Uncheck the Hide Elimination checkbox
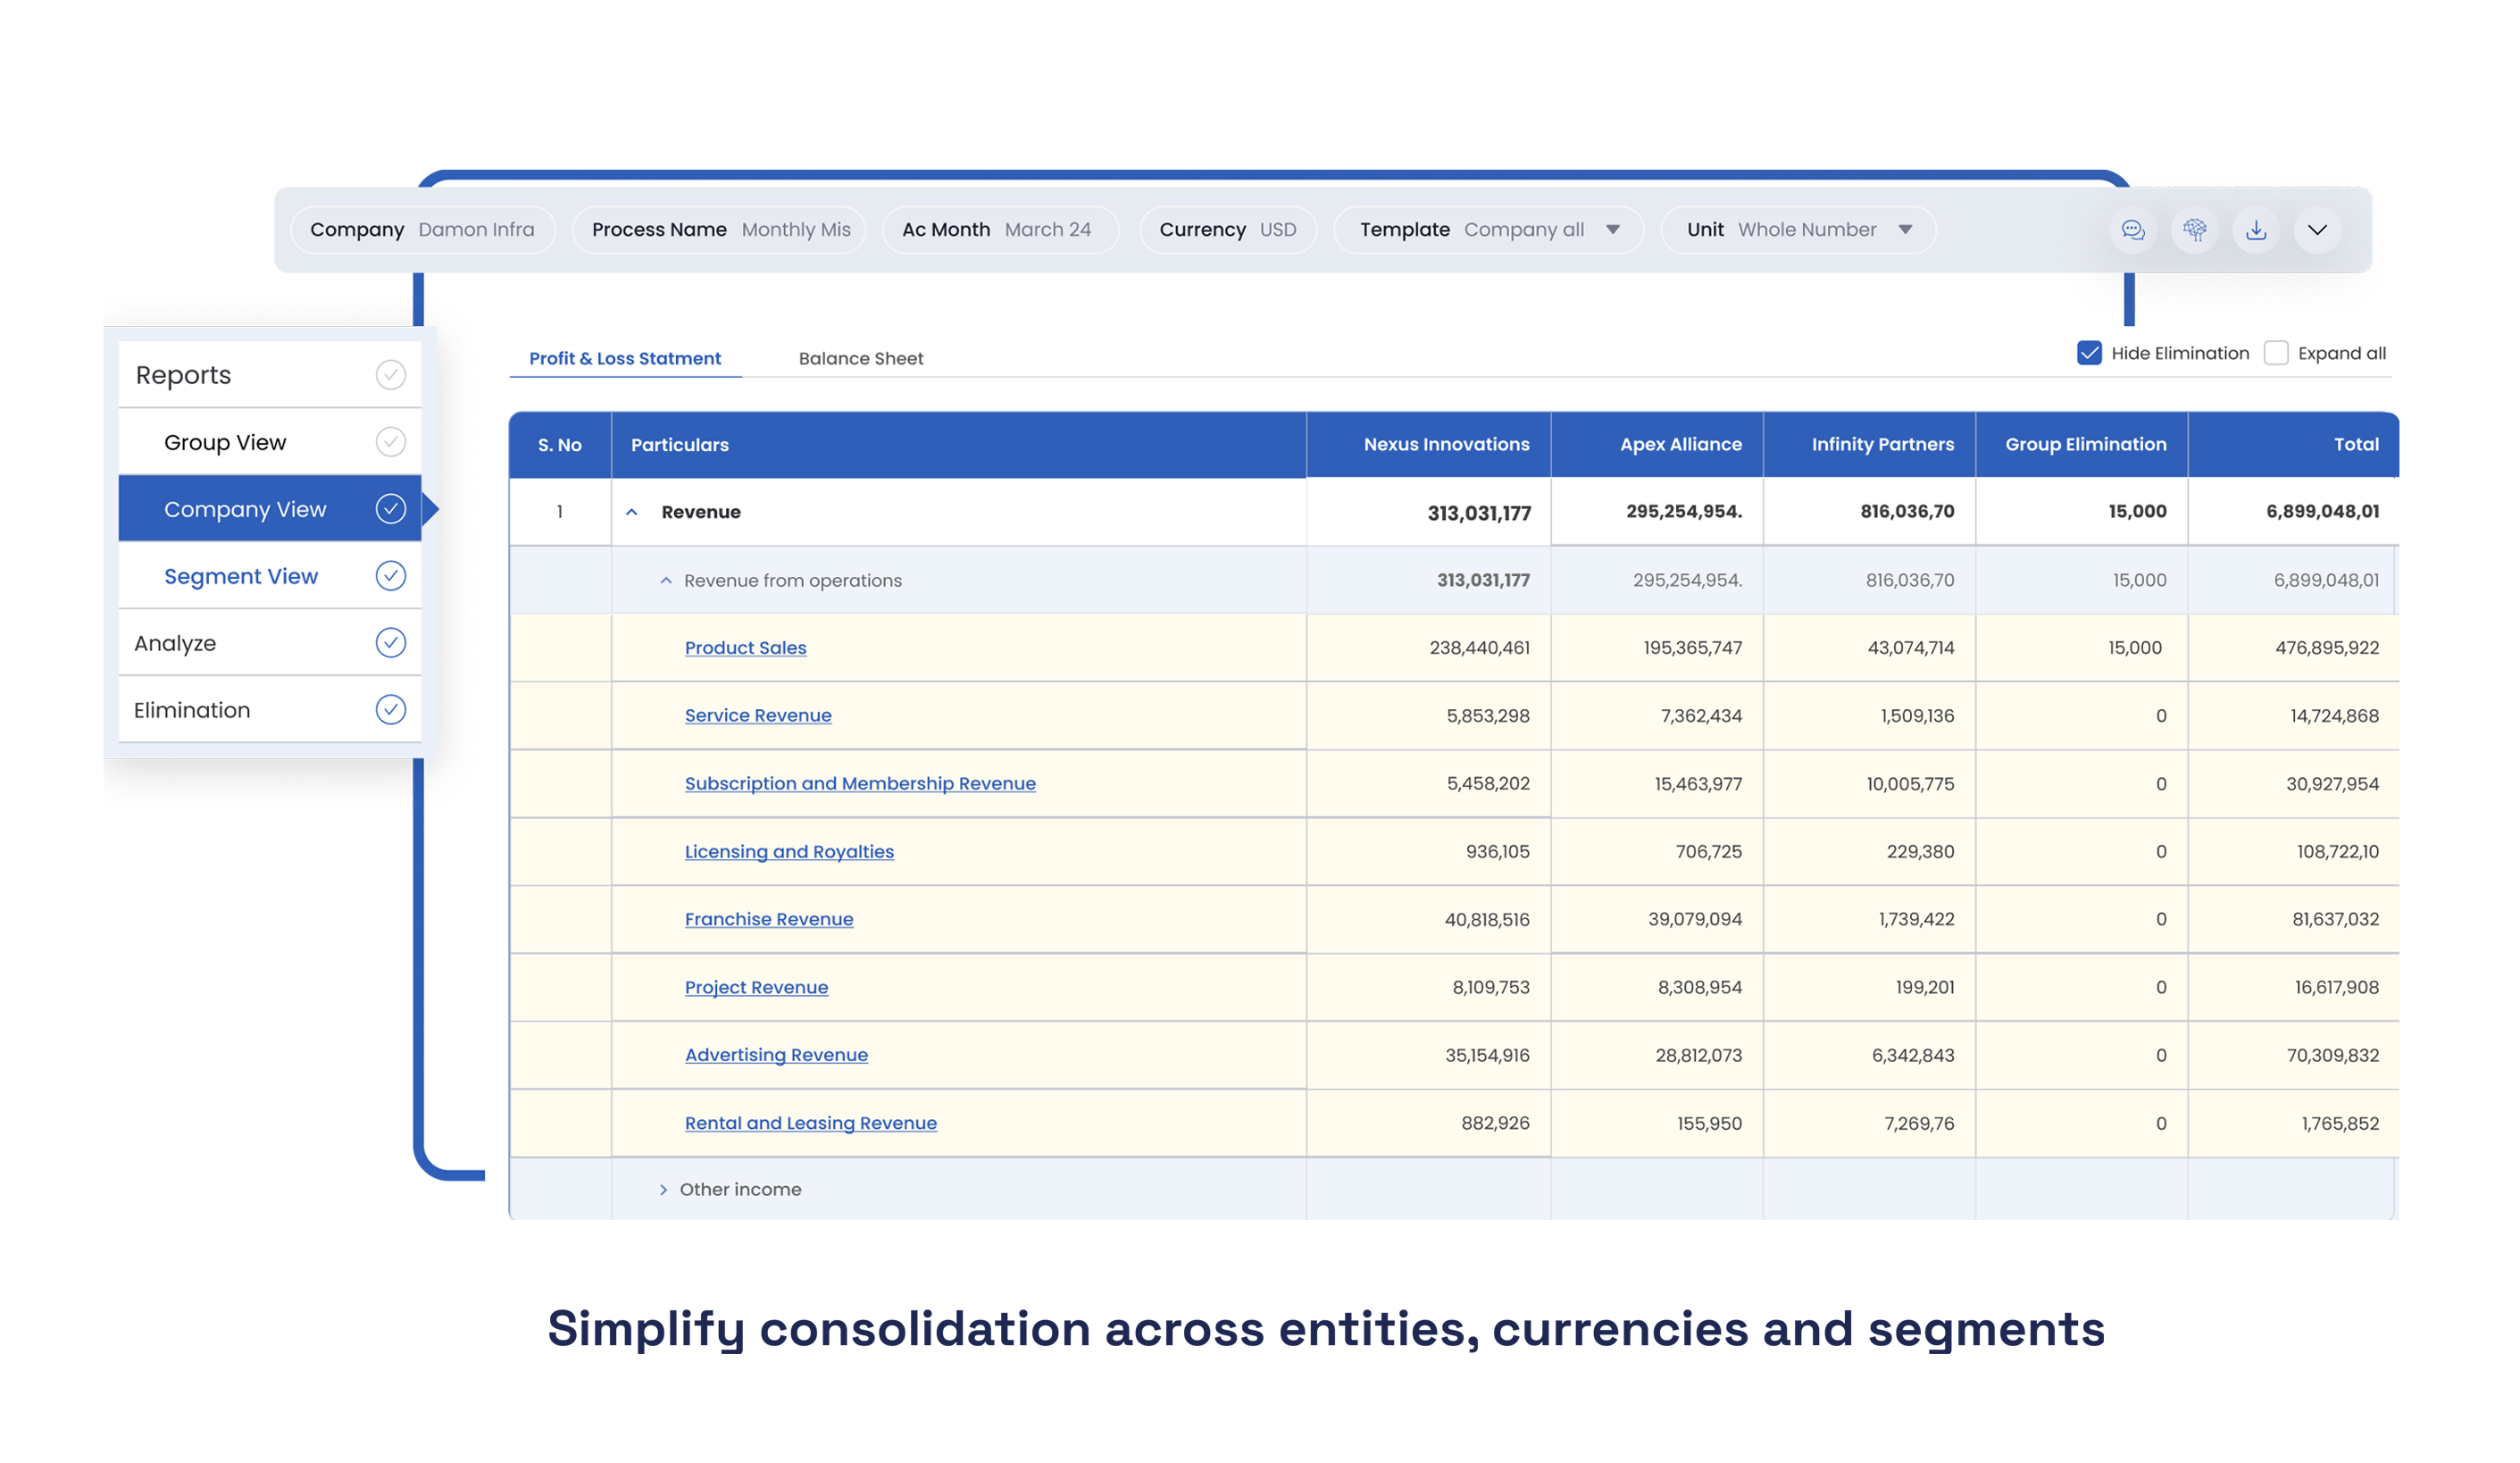 click(2089, 353)
